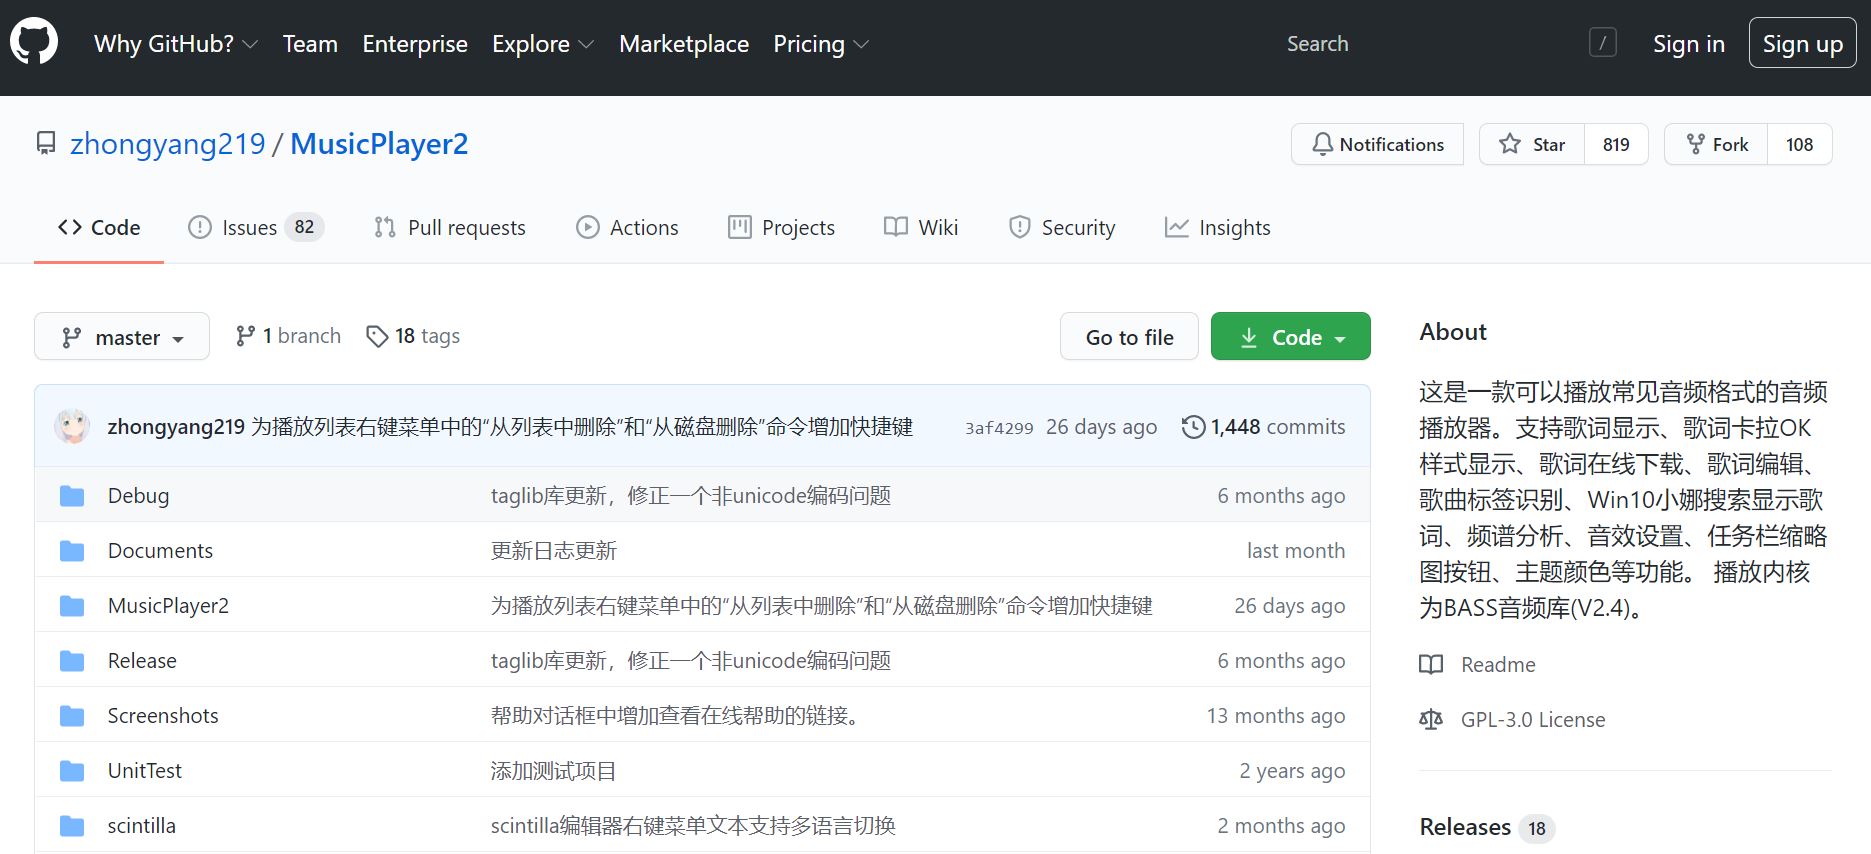This screenshot has width=1871, height=854.
Task: Click the scales icon next to GPL-3.0 License
Action: [x=1431, y=720]
